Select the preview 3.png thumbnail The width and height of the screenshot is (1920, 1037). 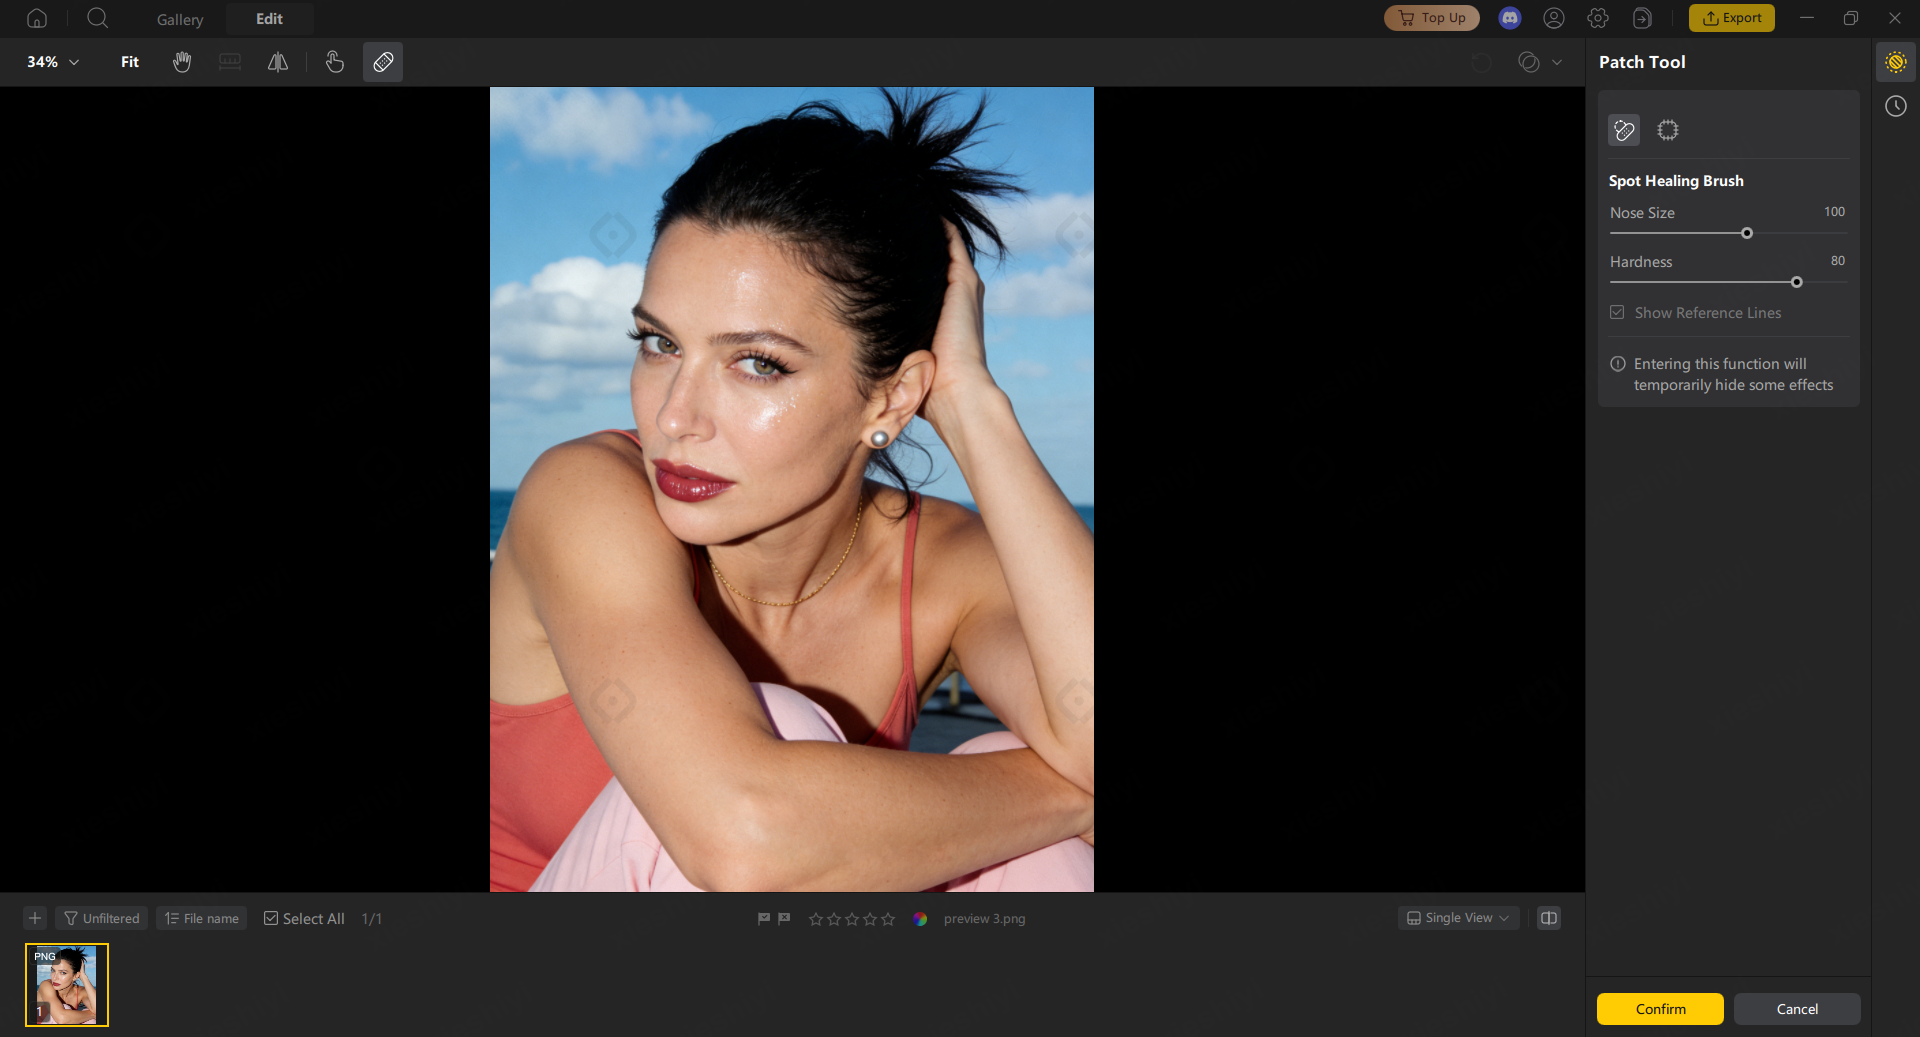coord(67,985)
